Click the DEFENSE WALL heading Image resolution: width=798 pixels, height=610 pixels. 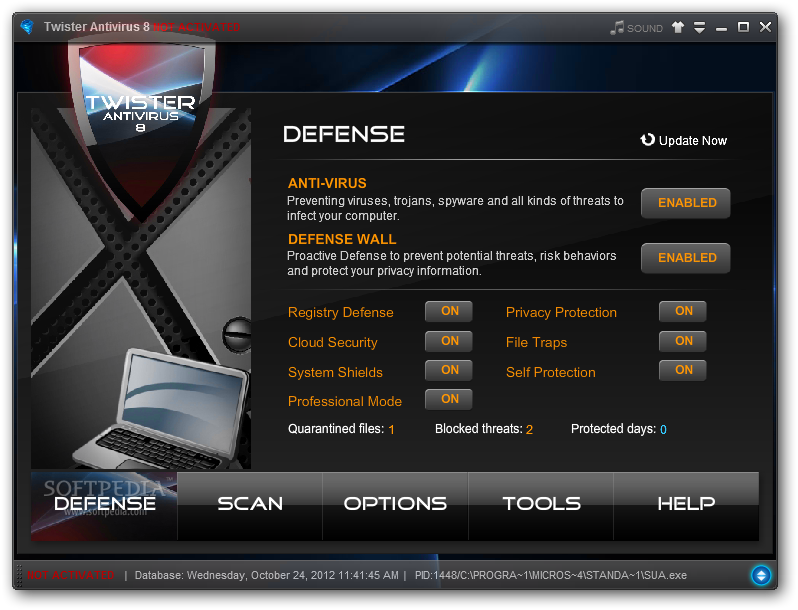click(x=342, y=239)
